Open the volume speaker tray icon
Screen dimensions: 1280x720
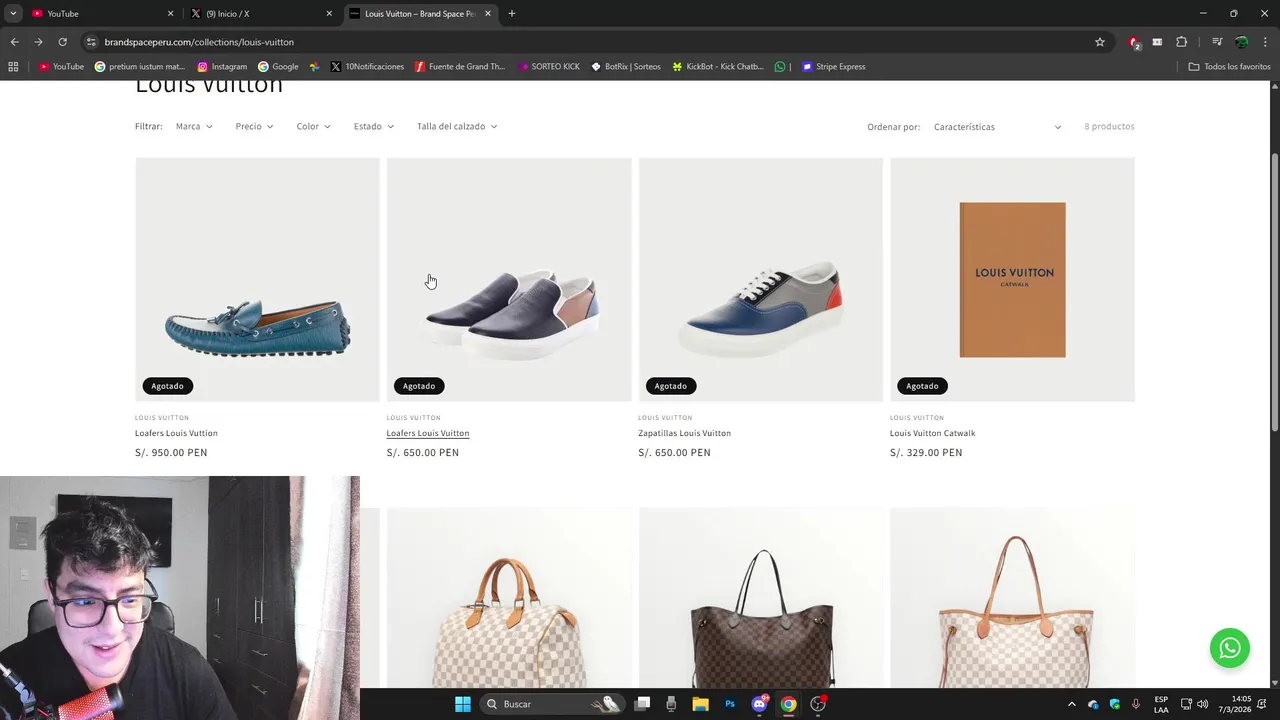(x=1202, y=704)
